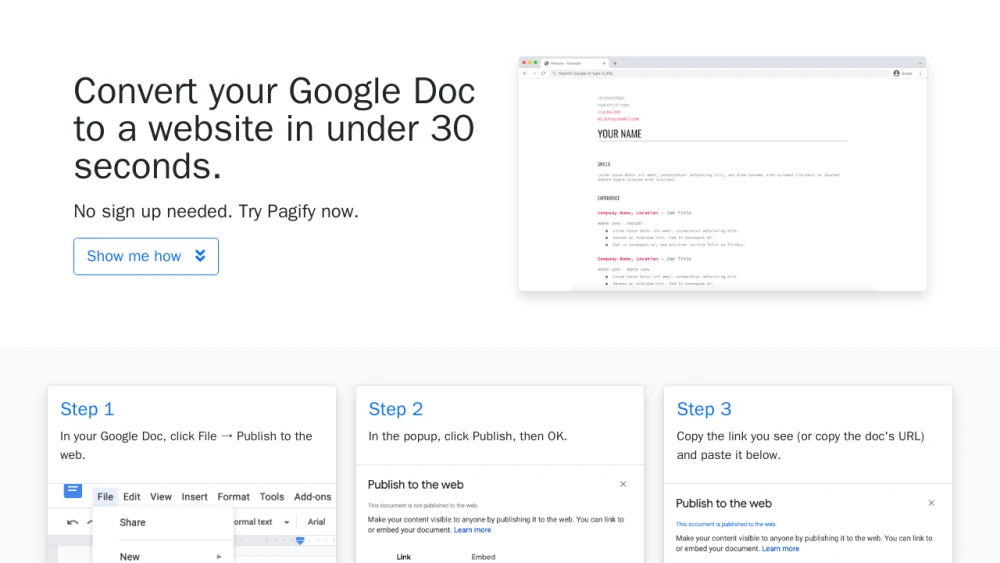Viewport: 1000px width, 563px height.
Task: Open the resume example browser preview image
Action: tap(723, 174)
